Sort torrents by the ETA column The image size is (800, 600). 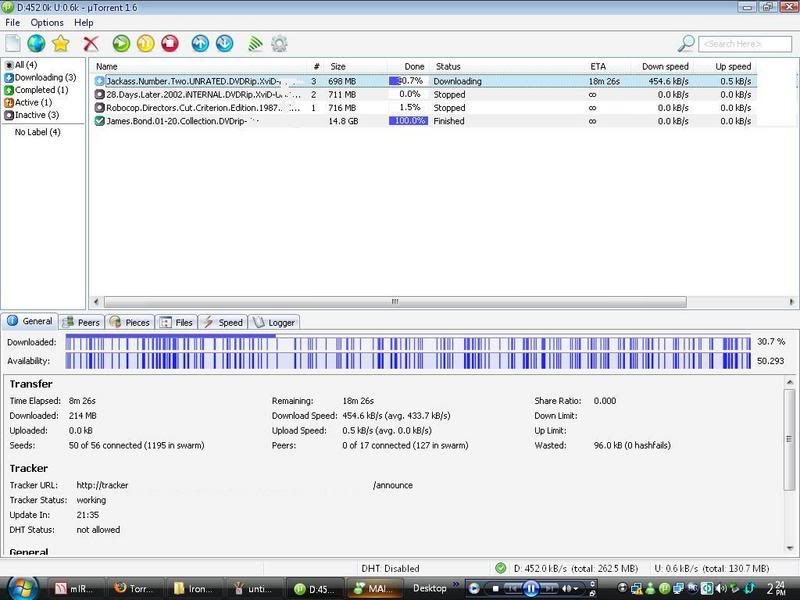point(598,66)
